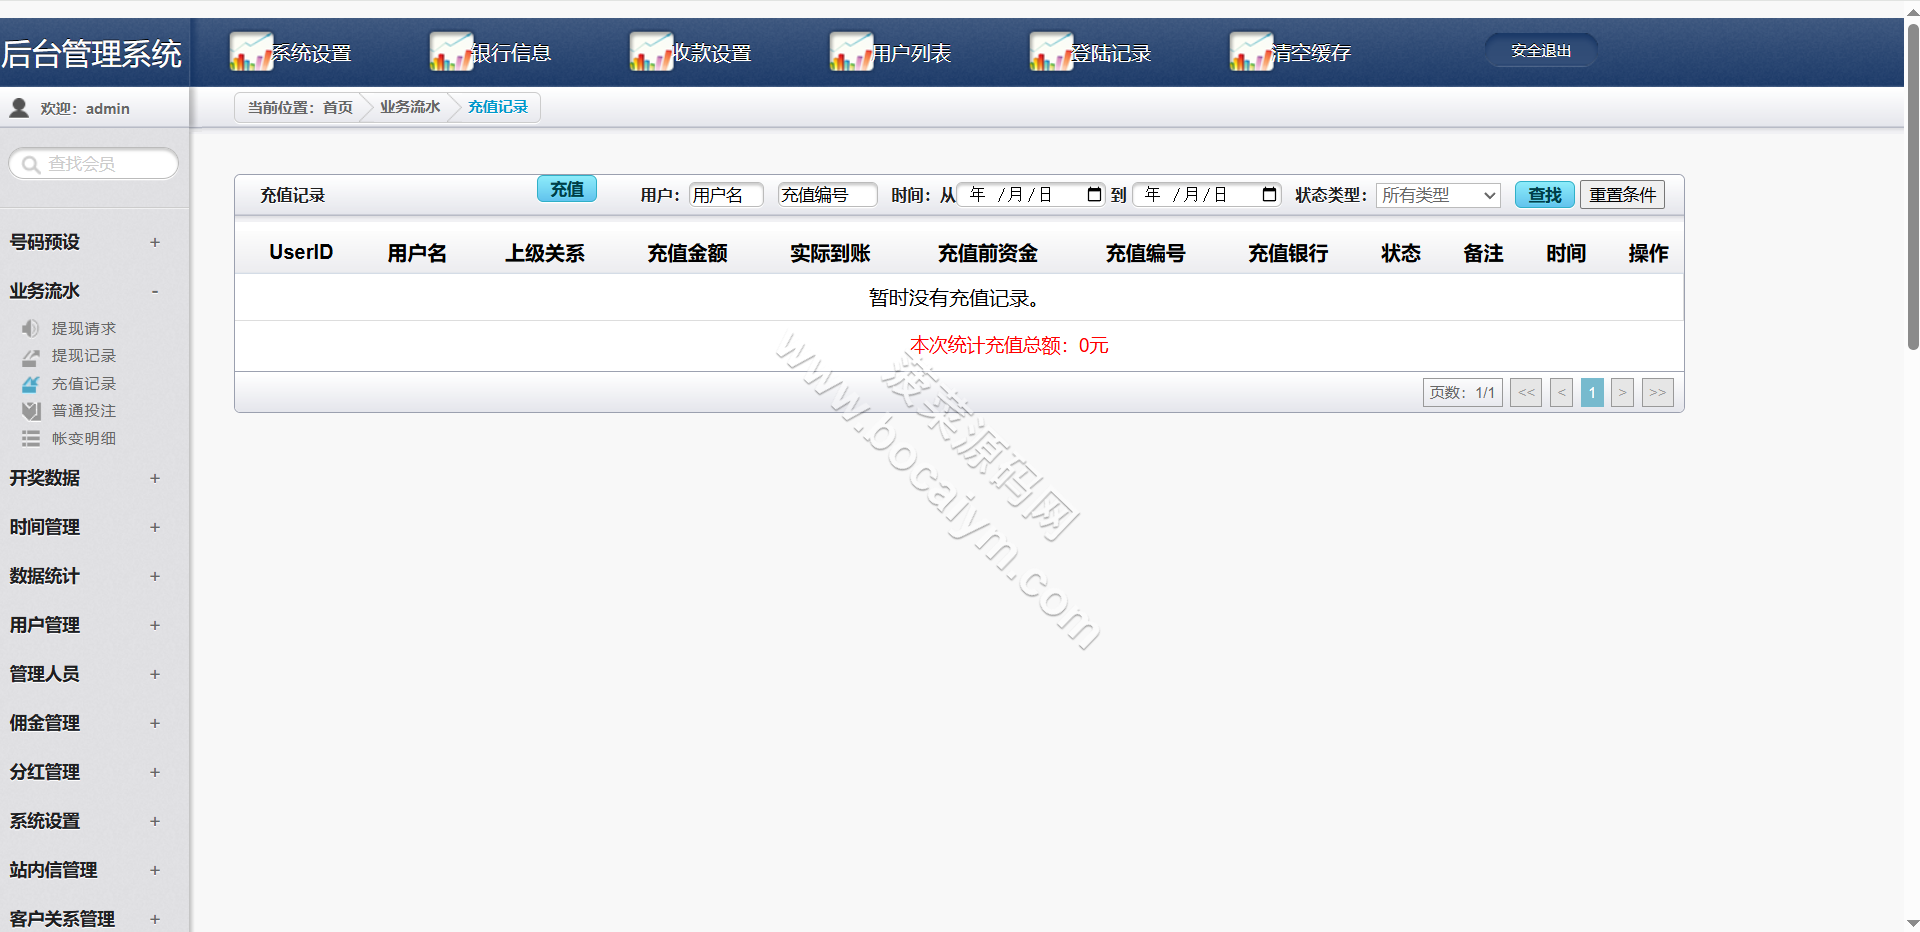The width and height of the screenshot is (1920, 932).
Task: Open 用户列表 in the top navigation
Action: tap(912, 53)
